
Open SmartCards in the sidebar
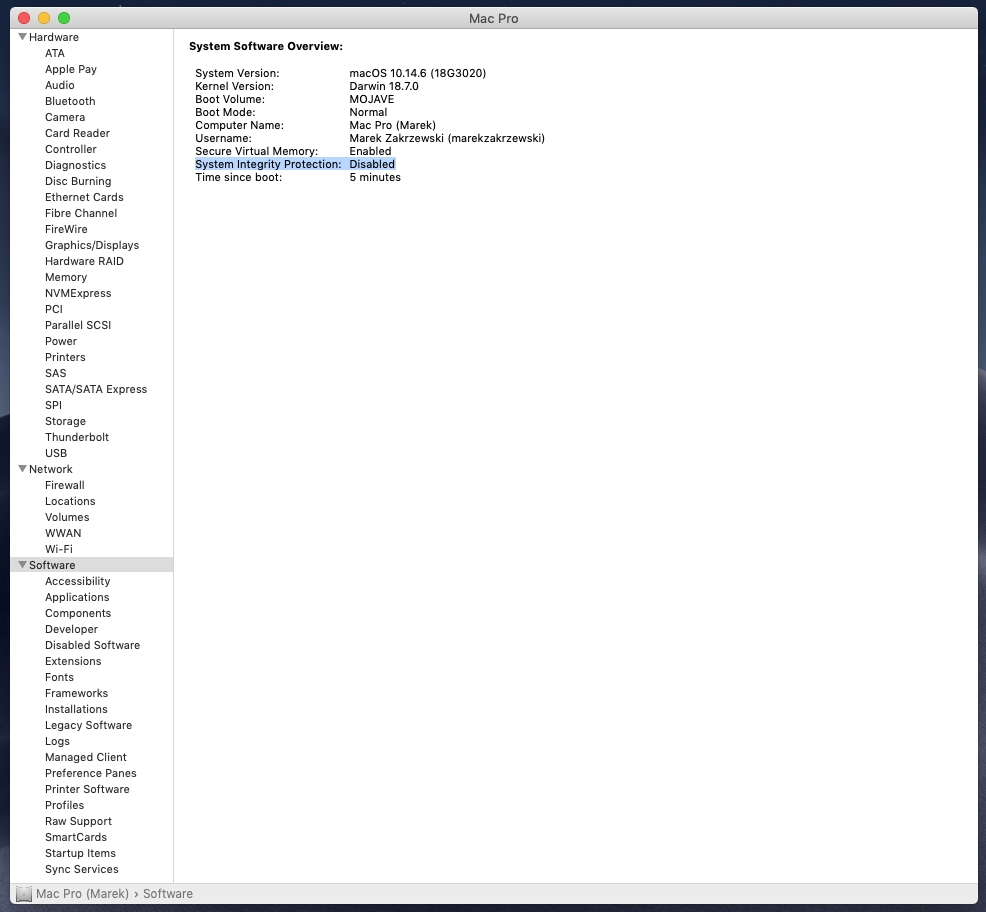click(75, 837)
